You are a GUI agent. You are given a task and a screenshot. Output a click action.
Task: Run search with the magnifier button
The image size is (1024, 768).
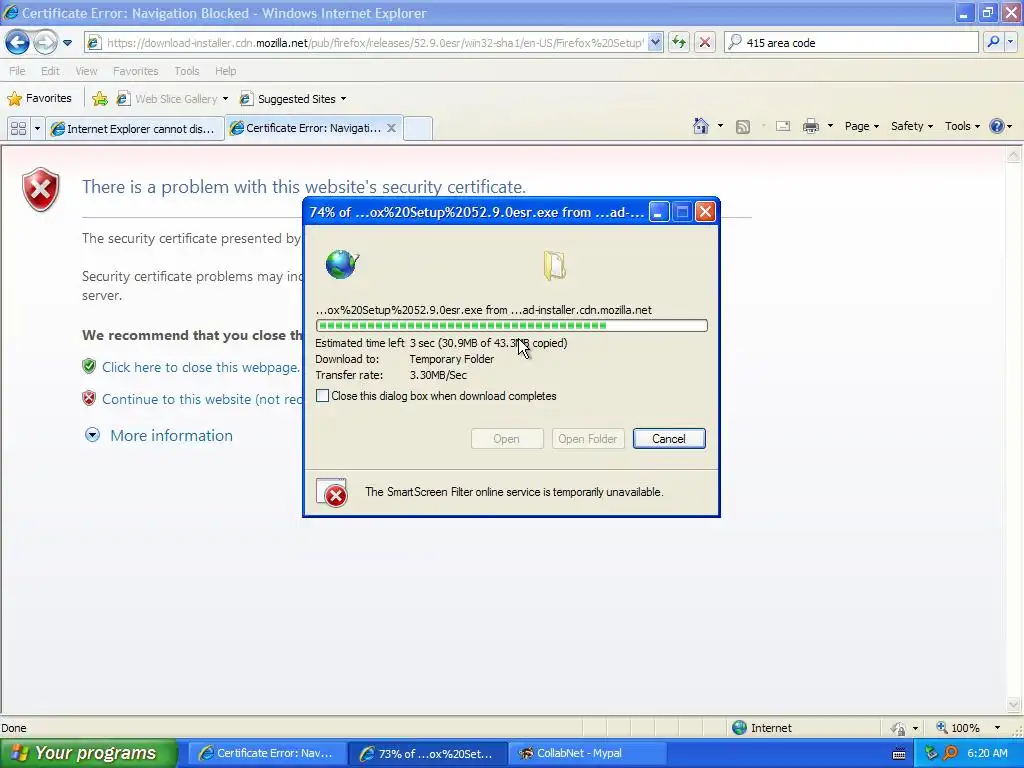coord(993,42)
